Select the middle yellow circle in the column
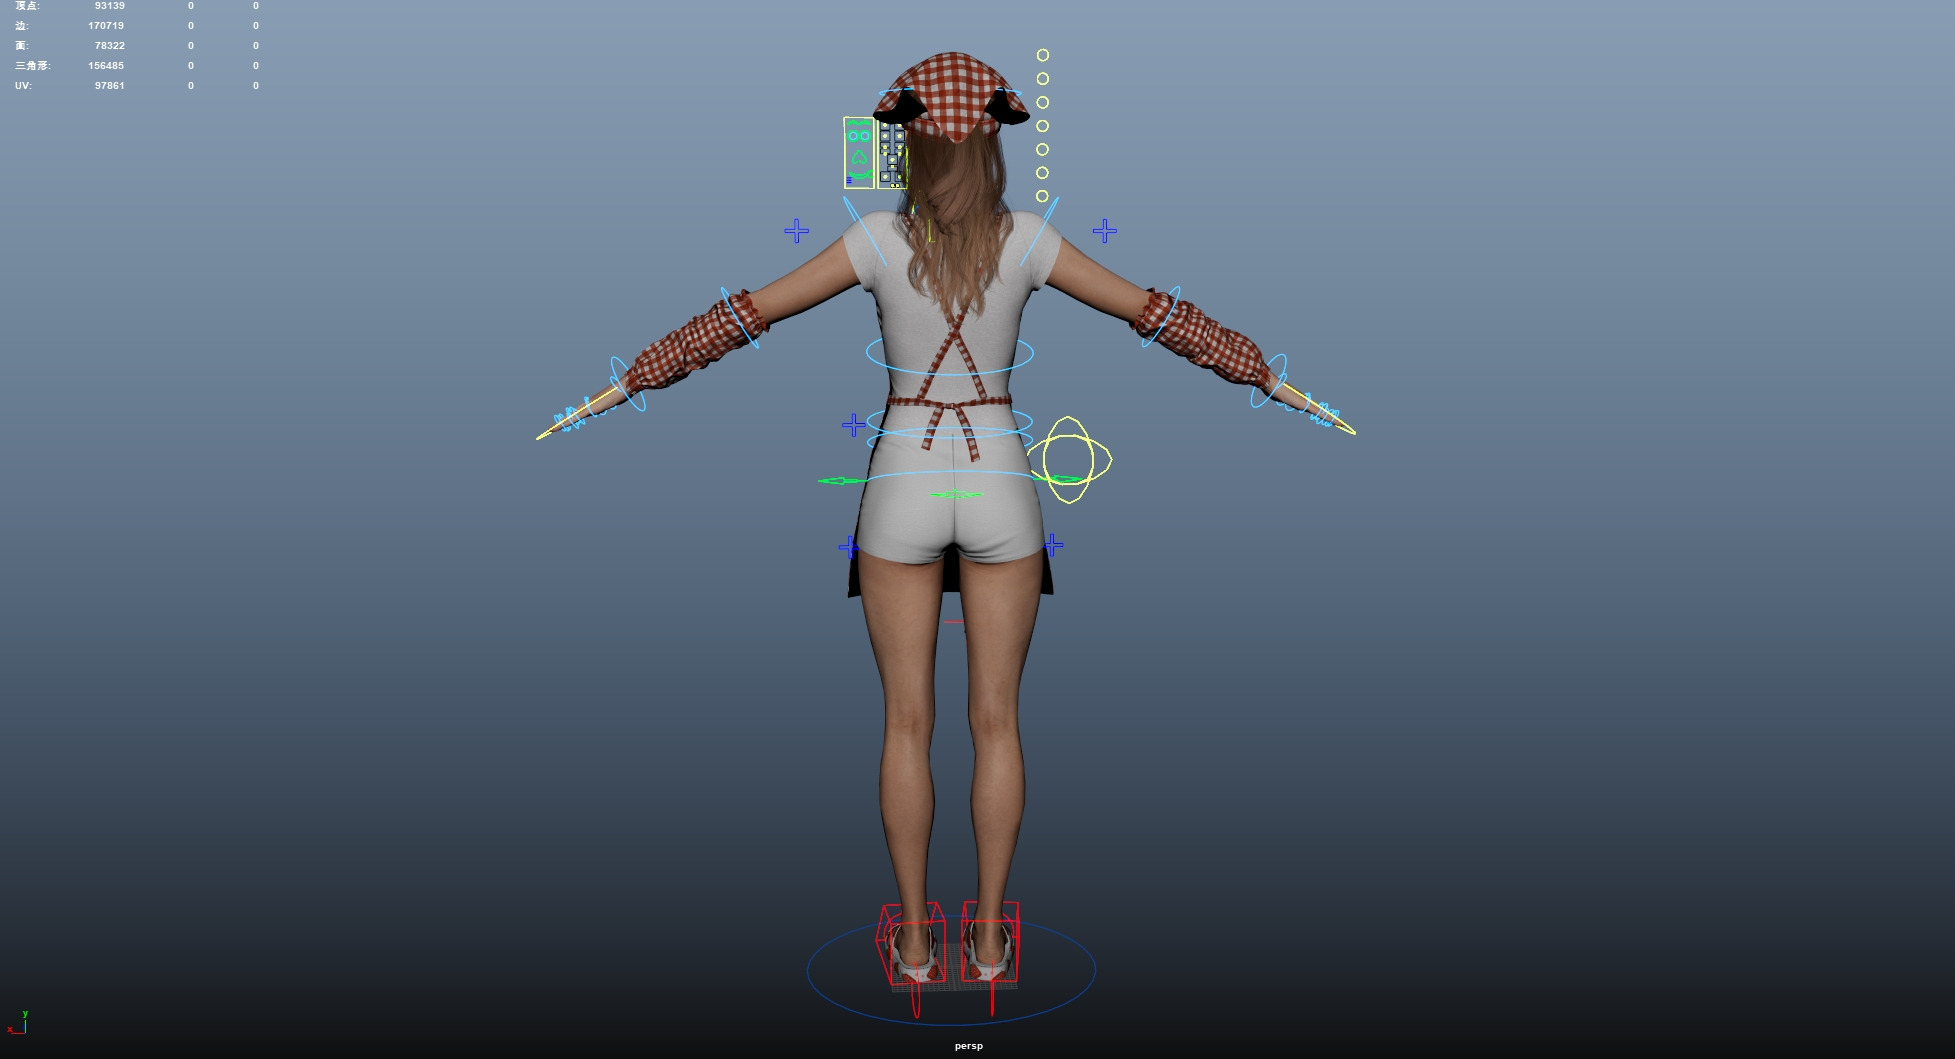This screenshot has width=1955, height=1059. pos(1043,126)
